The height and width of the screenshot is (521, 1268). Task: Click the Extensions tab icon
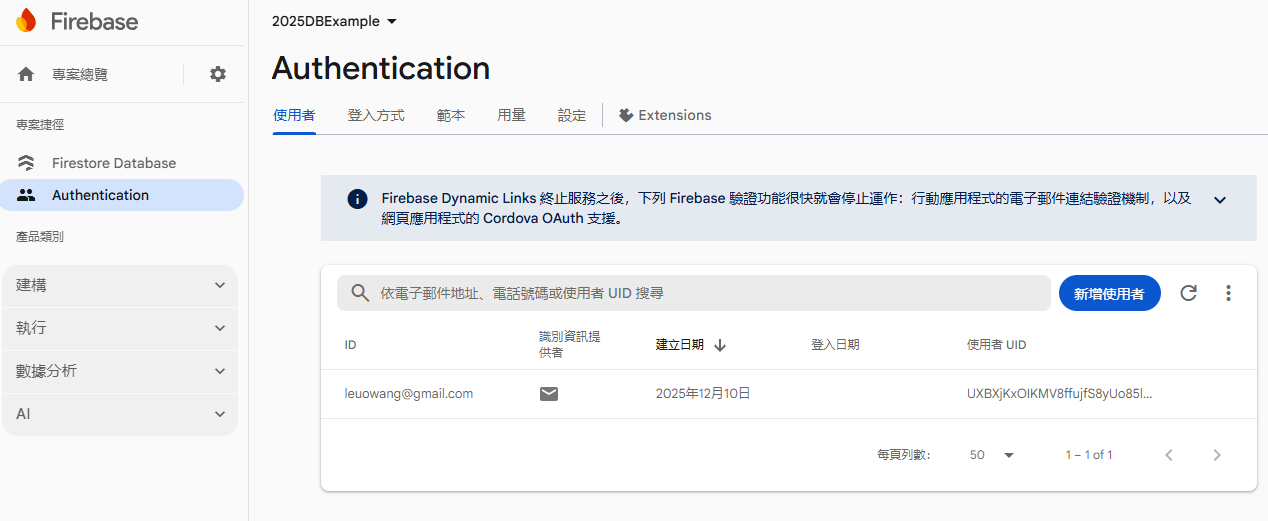click(x=626, y=115)
